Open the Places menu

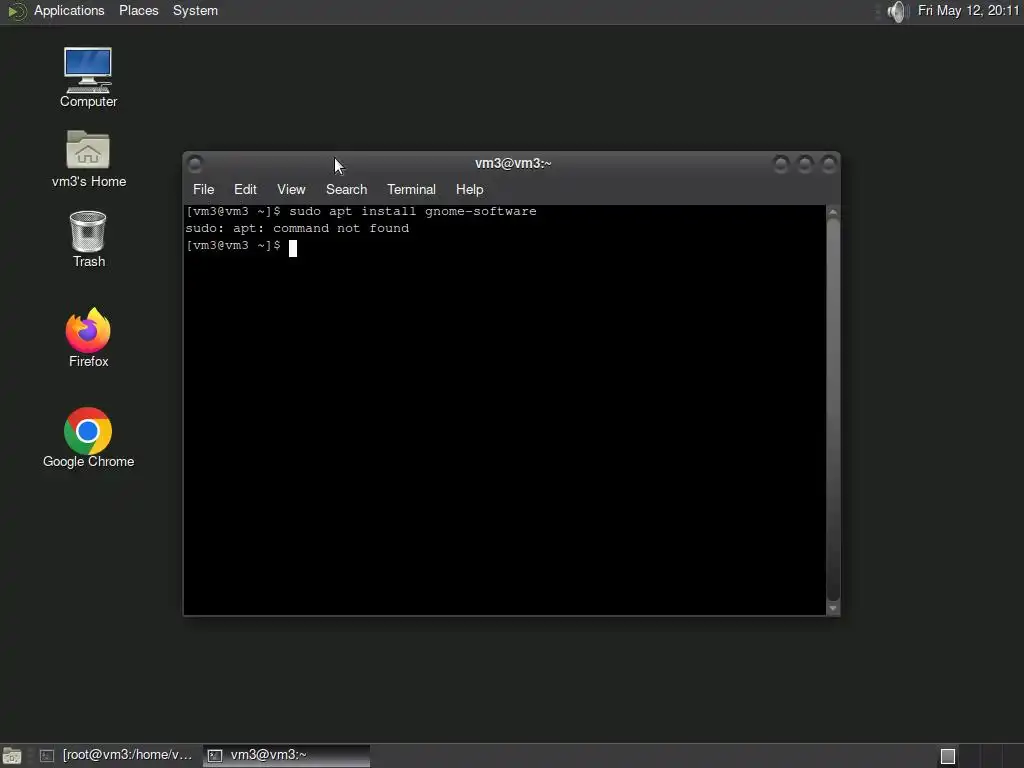(x=138, y=11)
